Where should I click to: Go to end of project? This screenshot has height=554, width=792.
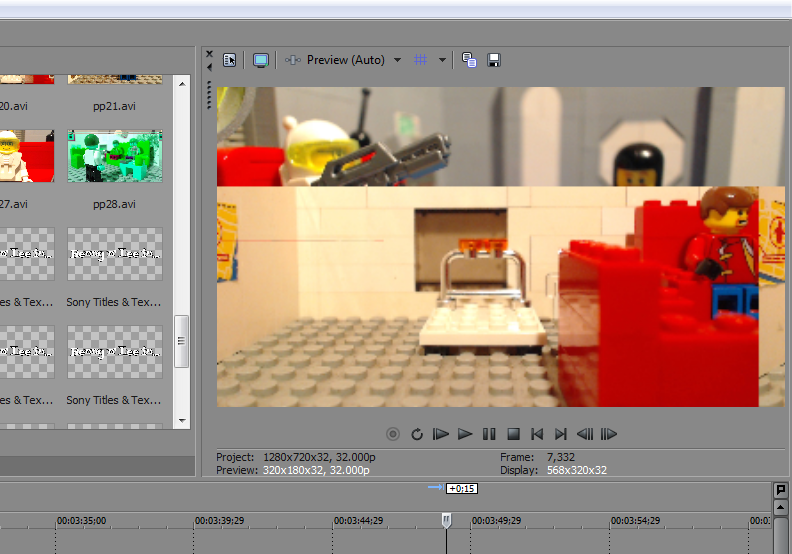561,434
